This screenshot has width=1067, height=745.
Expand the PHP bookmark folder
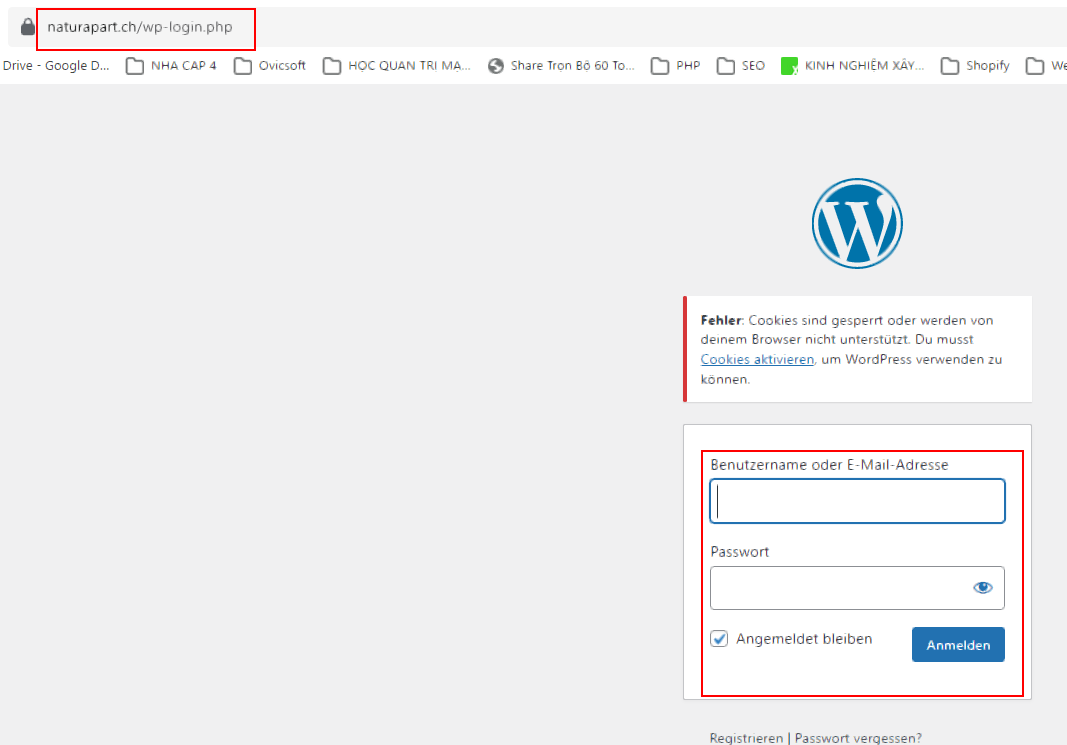(675, 65)
